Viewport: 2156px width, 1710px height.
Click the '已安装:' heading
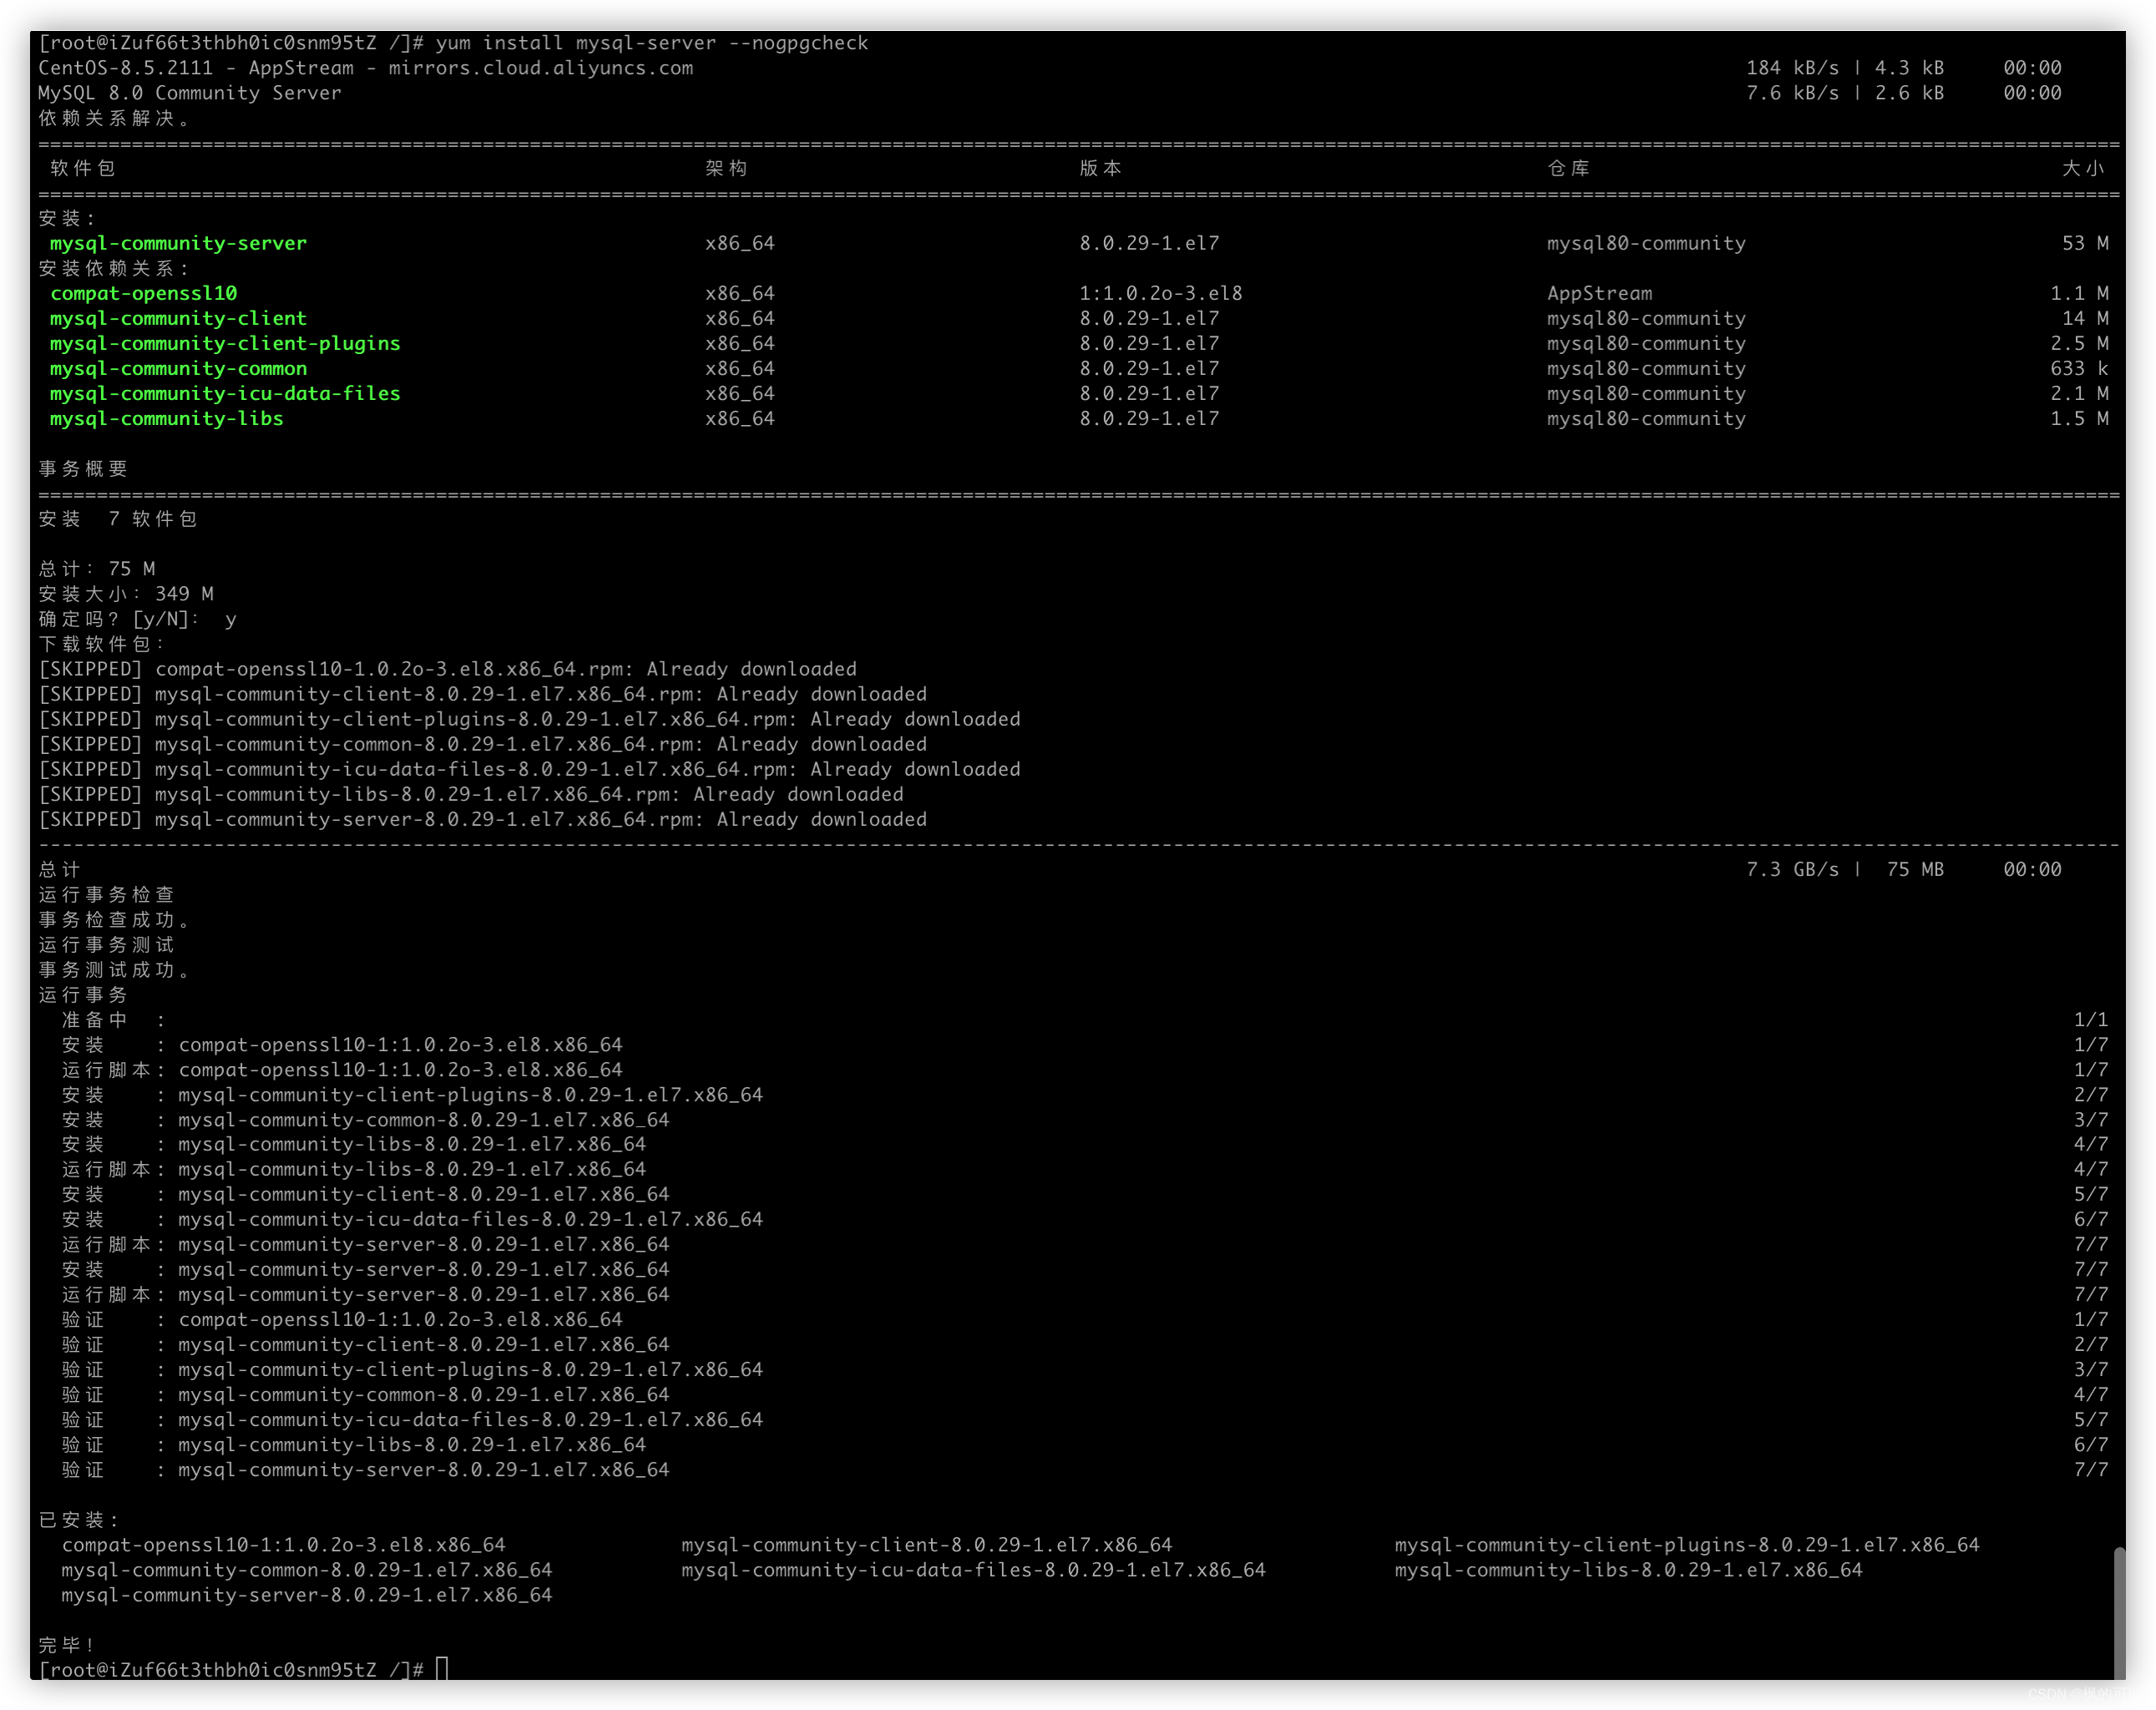79,1519
